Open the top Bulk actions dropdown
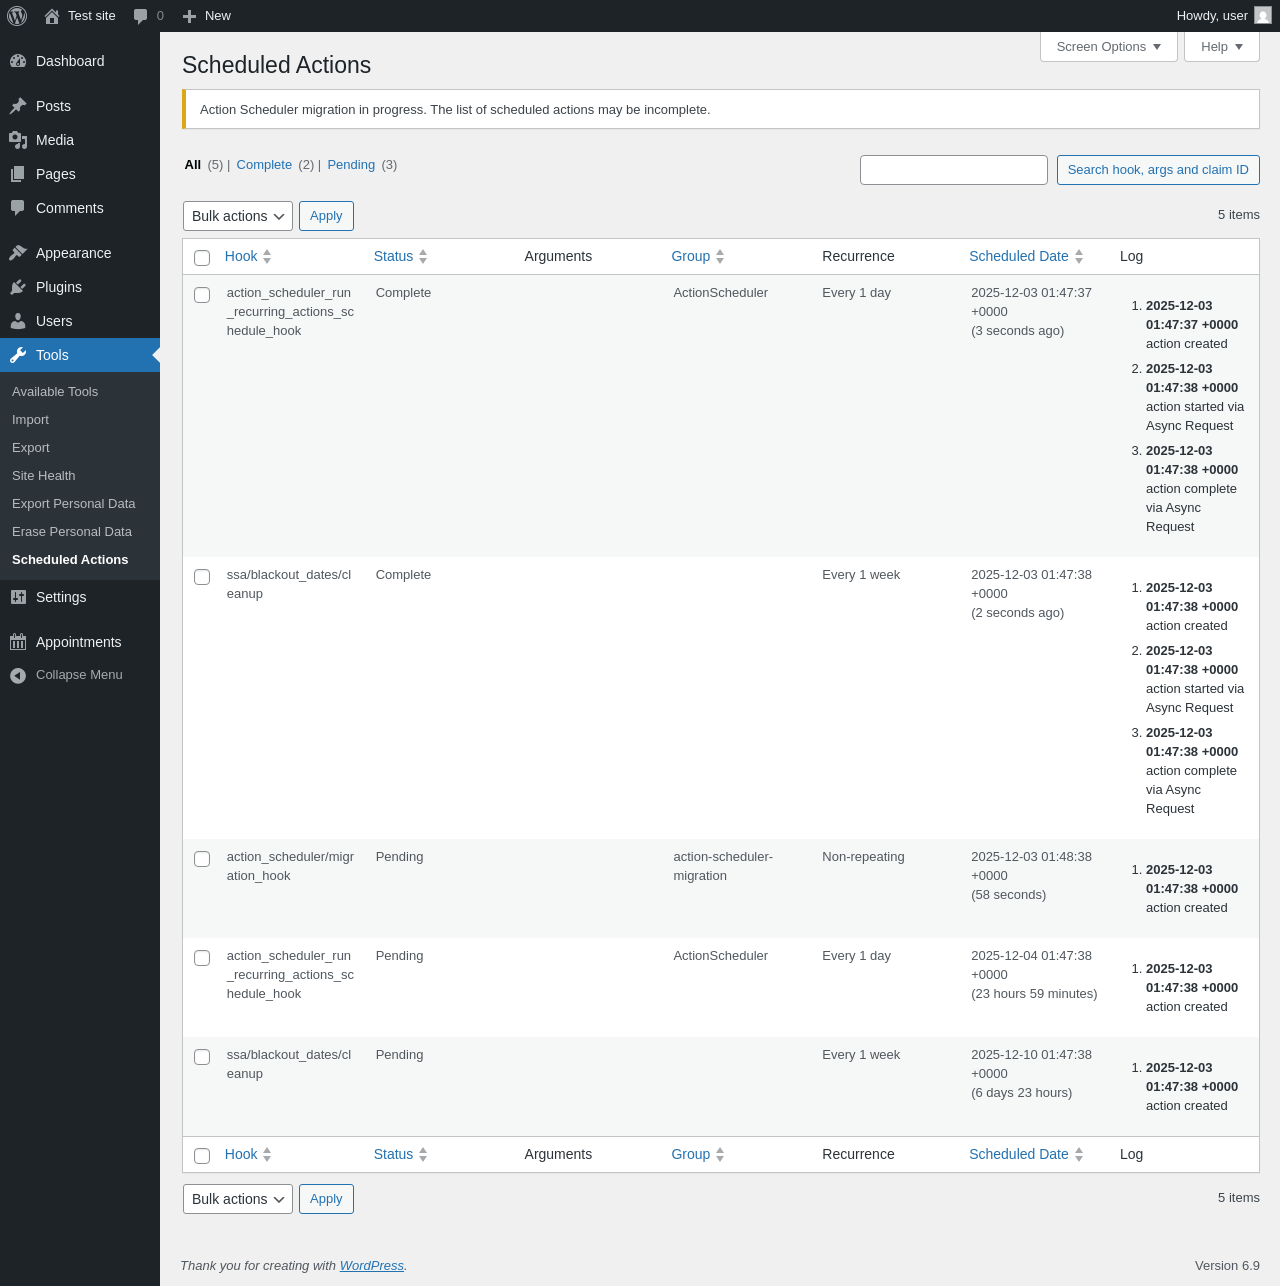This screenshot has width=1280, height=1286. click(238, 216)
